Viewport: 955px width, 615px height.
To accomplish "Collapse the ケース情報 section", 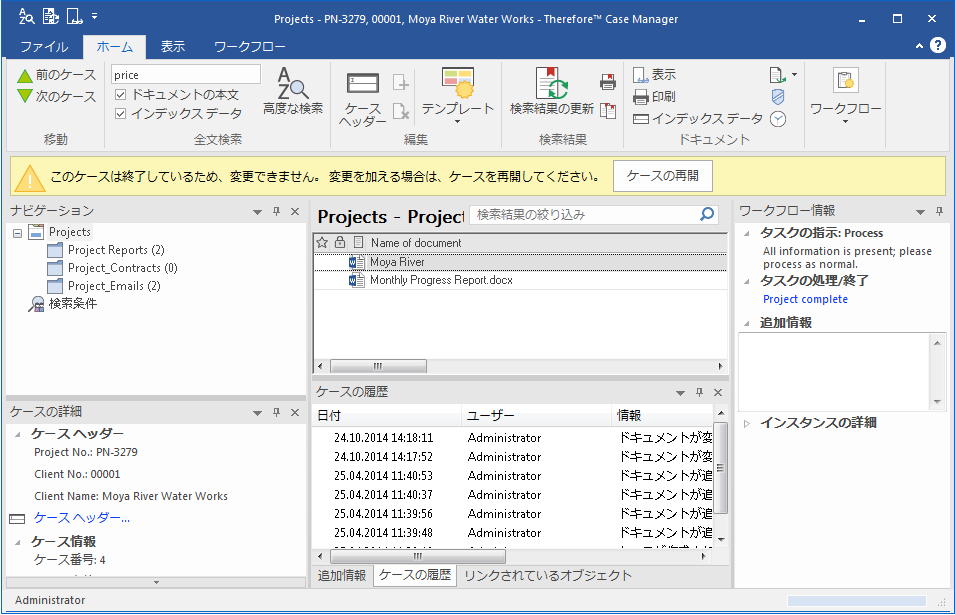I will coord(18,542).
